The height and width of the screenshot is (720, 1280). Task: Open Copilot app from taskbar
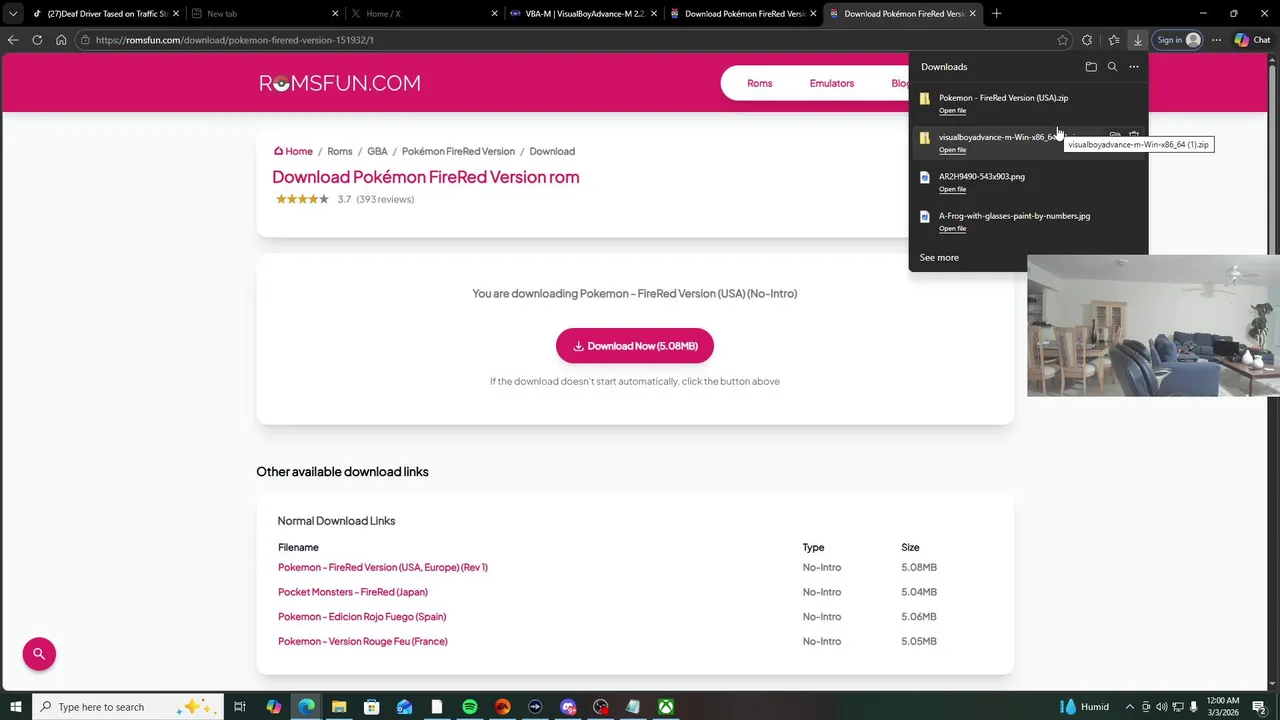(x=274, y=707)
